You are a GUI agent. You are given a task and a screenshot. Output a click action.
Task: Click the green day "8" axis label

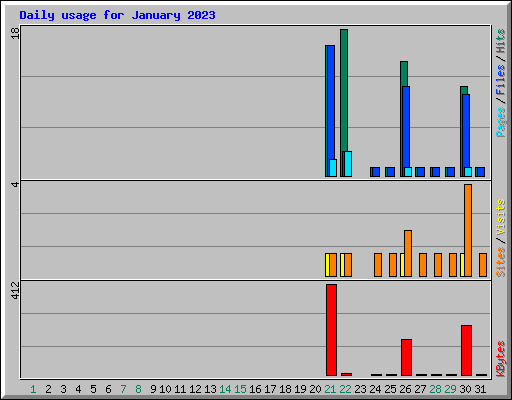coord(138,389)
